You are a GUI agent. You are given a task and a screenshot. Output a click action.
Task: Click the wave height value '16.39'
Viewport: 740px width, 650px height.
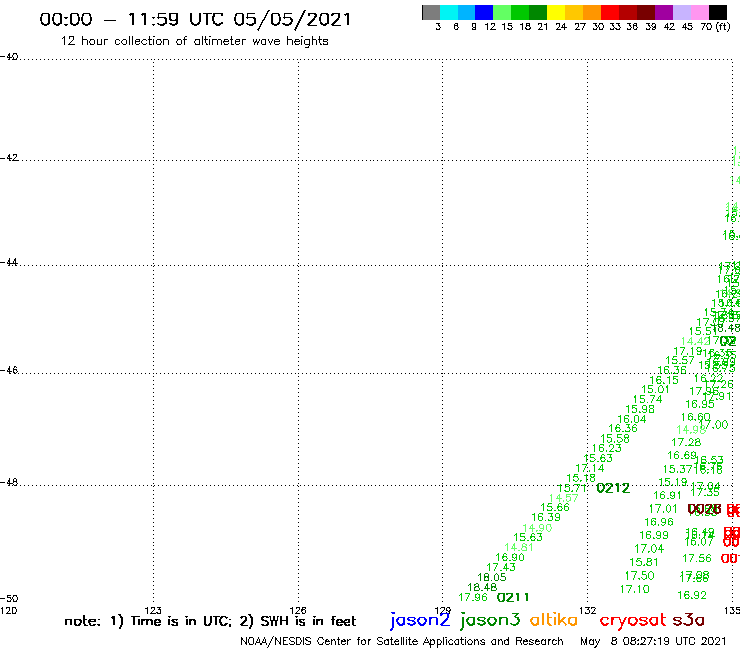(546, 517)
